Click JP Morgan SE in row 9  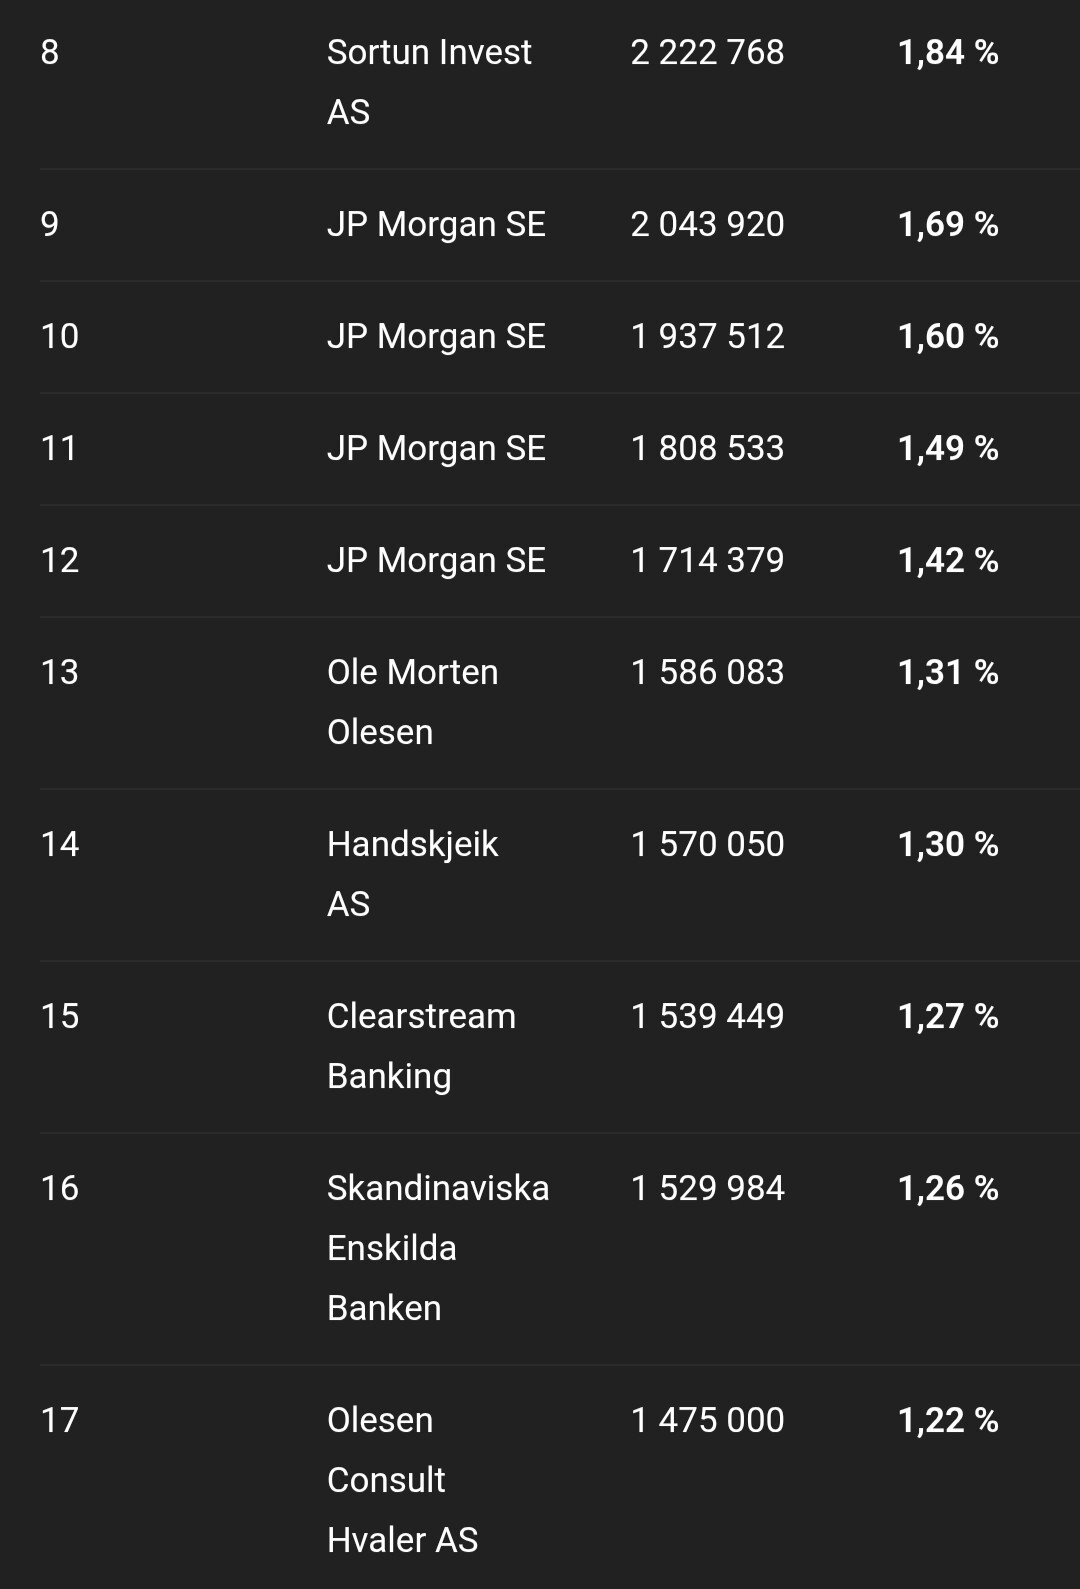coord(436,224)
